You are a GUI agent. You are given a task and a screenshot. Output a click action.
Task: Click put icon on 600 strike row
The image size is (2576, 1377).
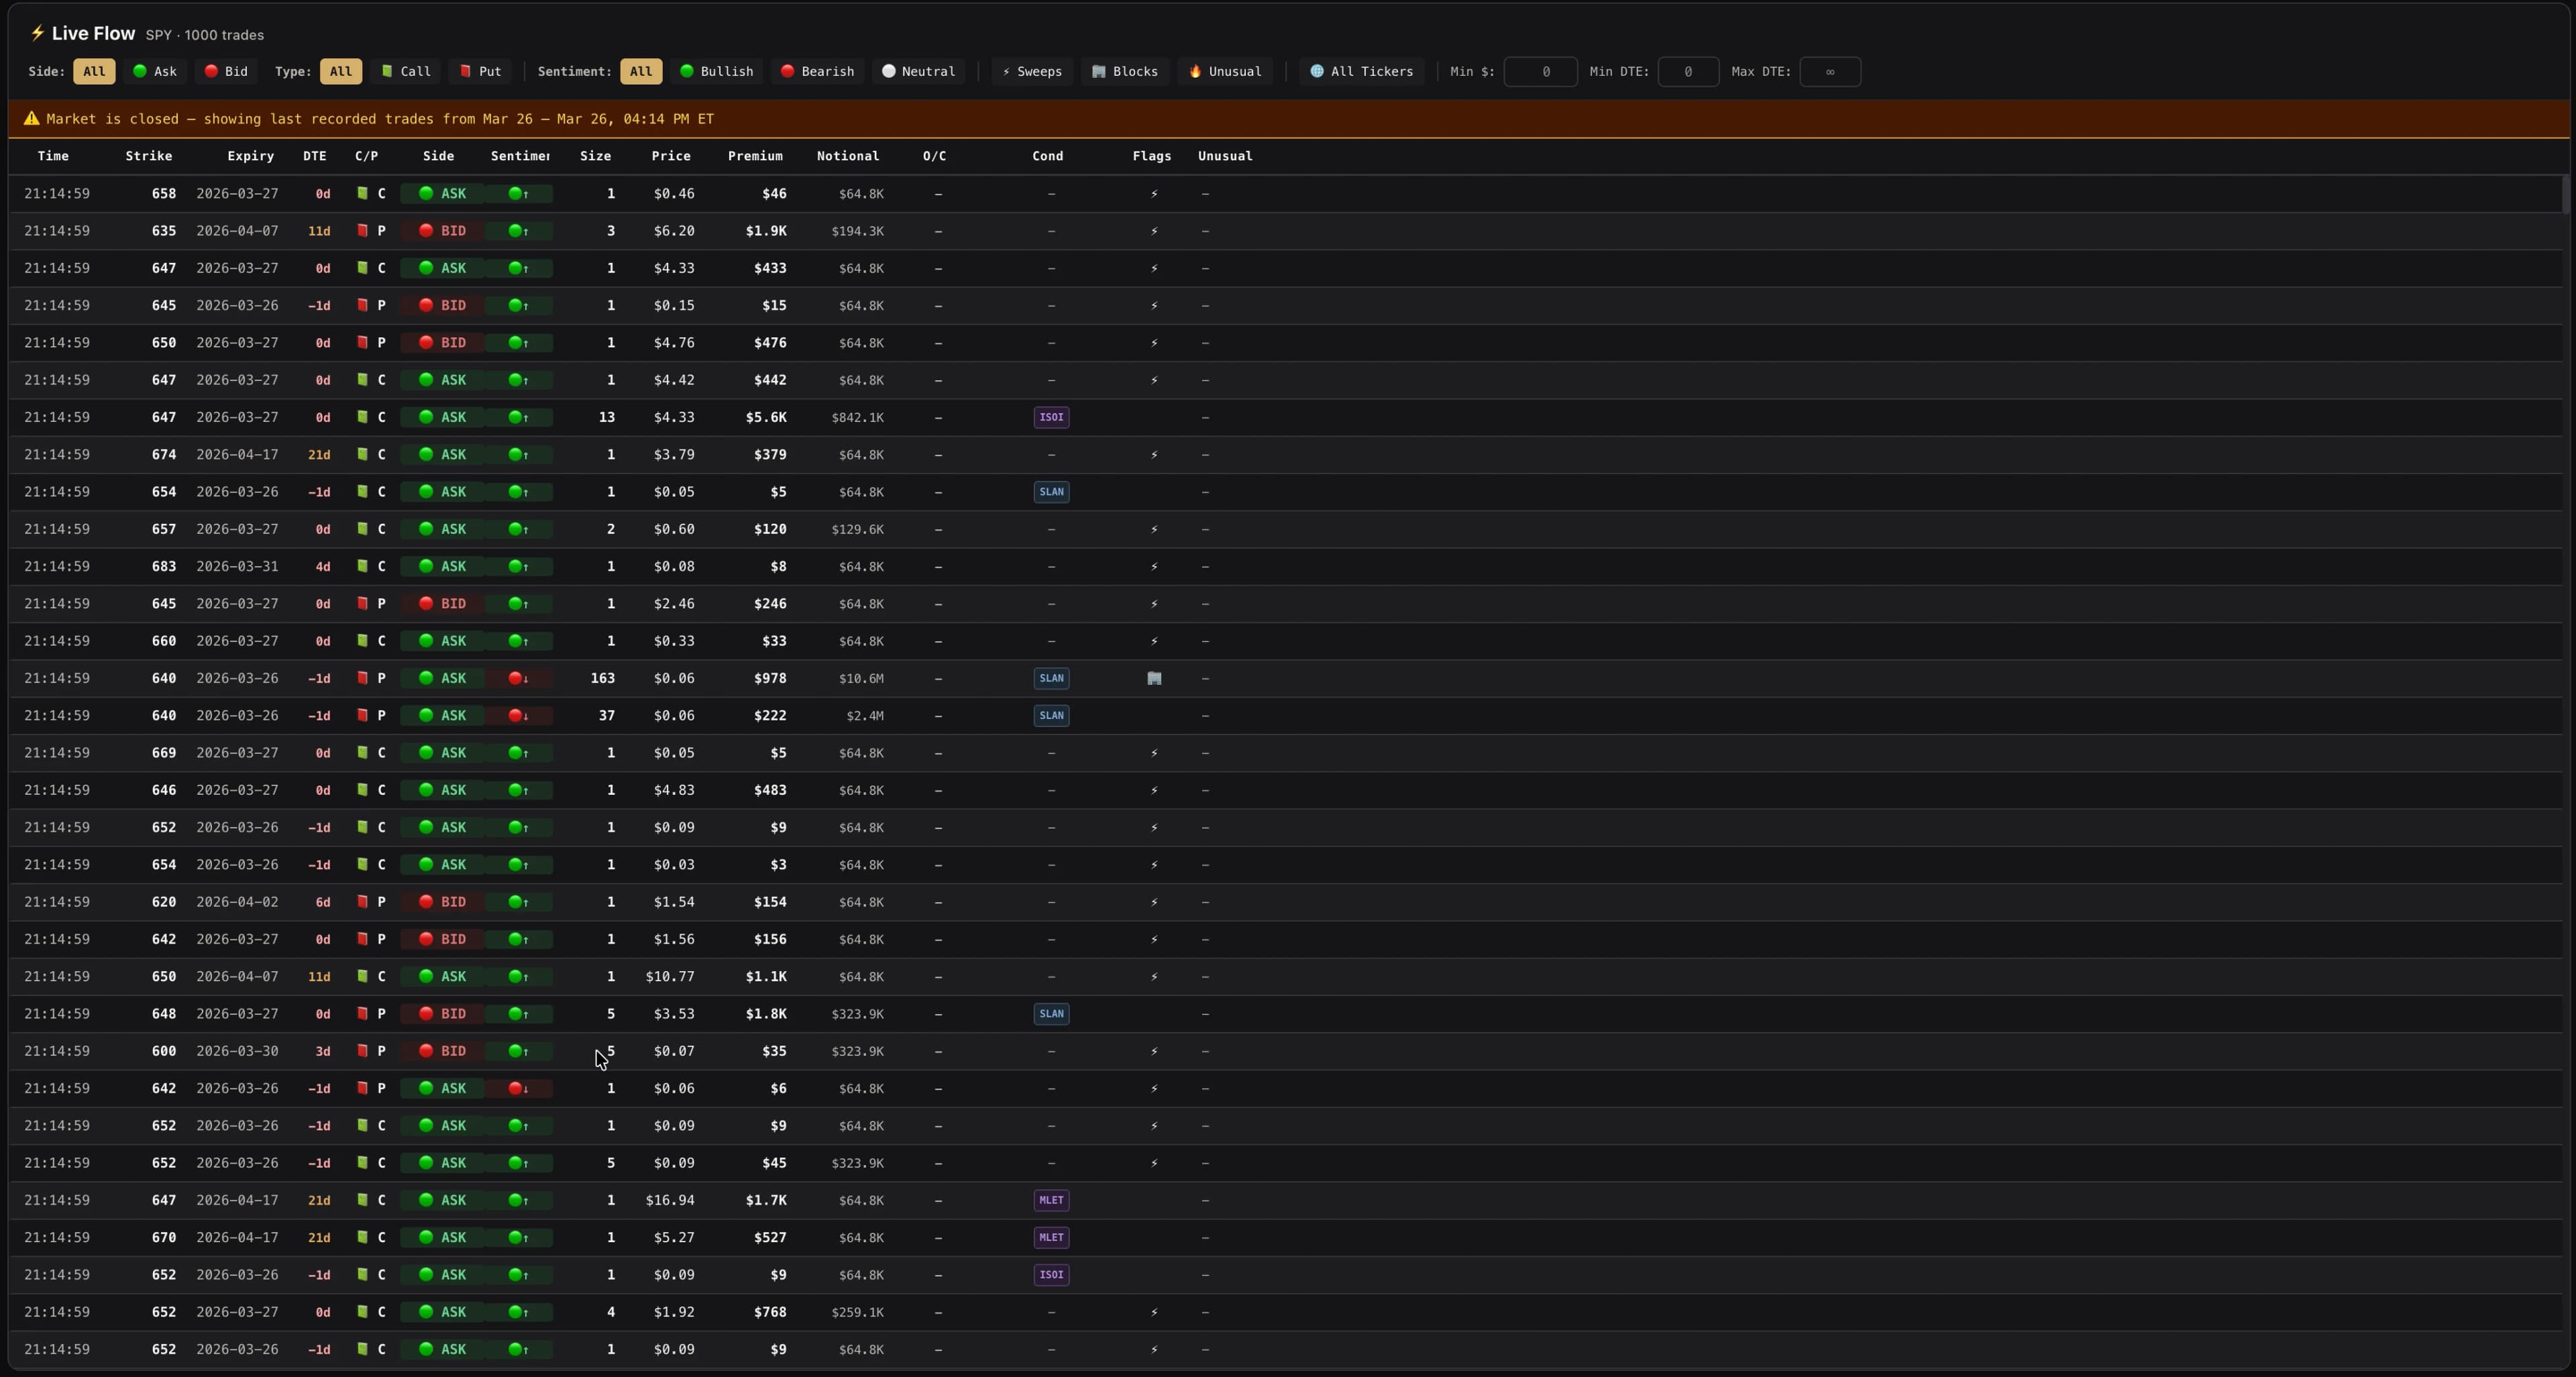[363, 1051]
